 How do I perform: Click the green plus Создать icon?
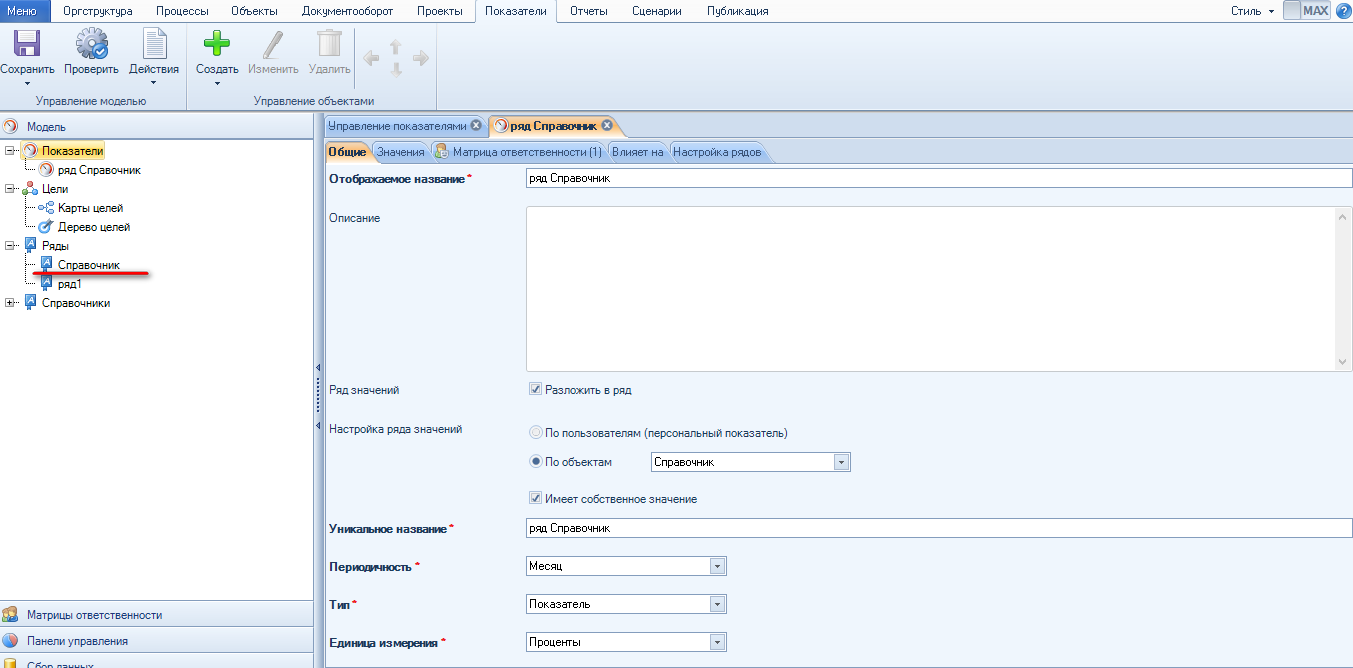tap(216, 45)
